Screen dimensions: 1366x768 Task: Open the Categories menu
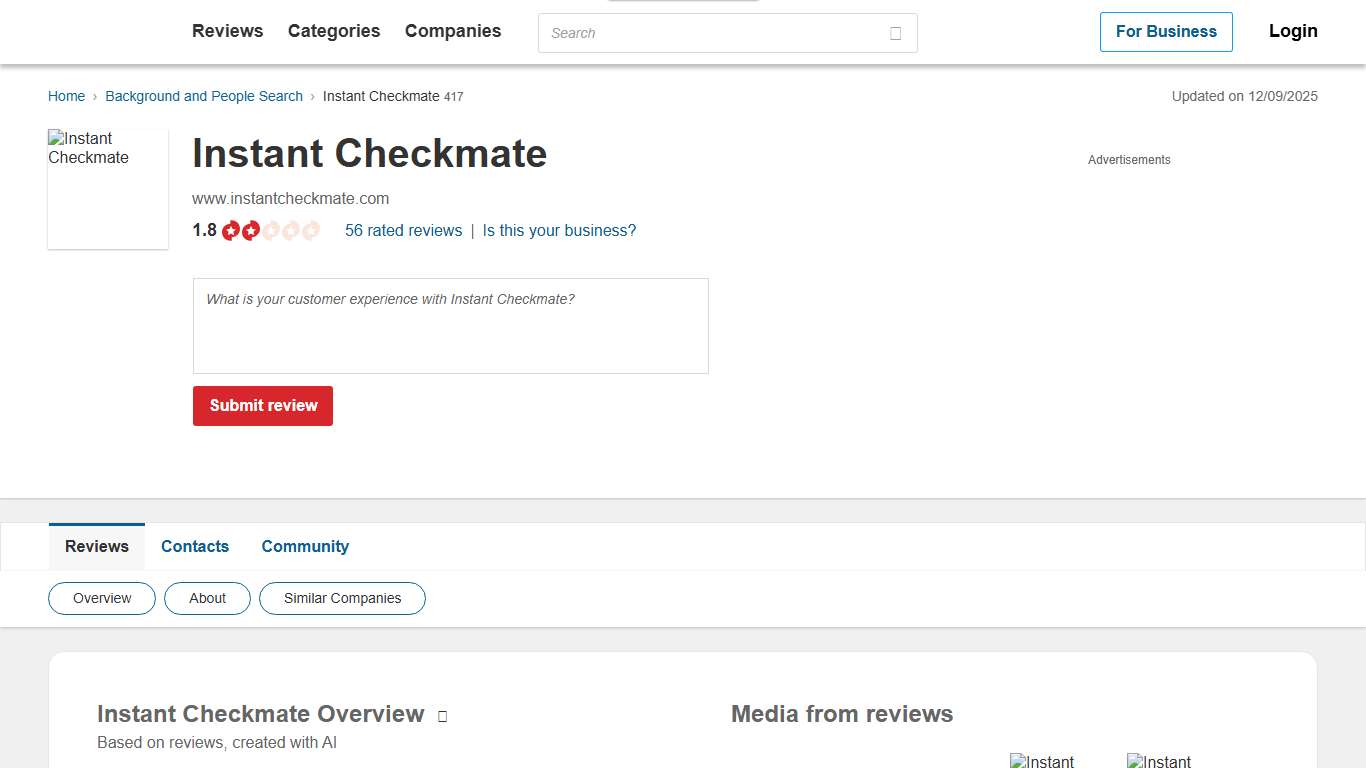(333, 31)
